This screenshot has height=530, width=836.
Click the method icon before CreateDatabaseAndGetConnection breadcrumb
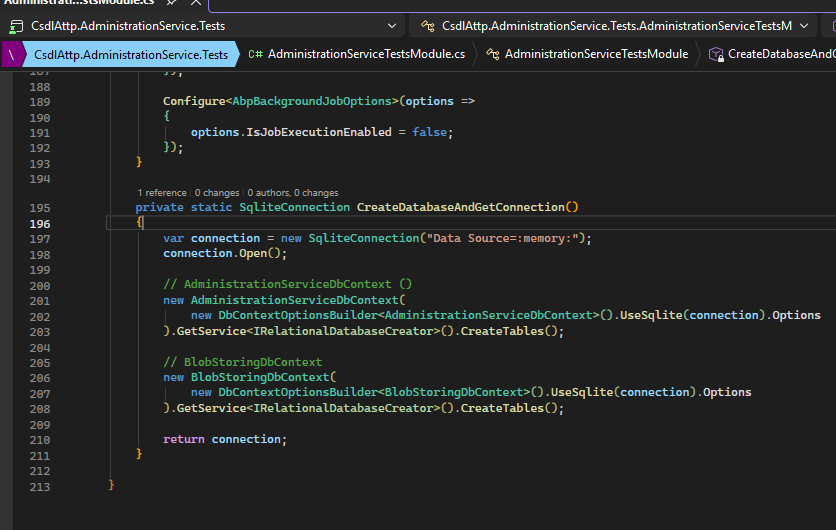(x=716, y=54)
